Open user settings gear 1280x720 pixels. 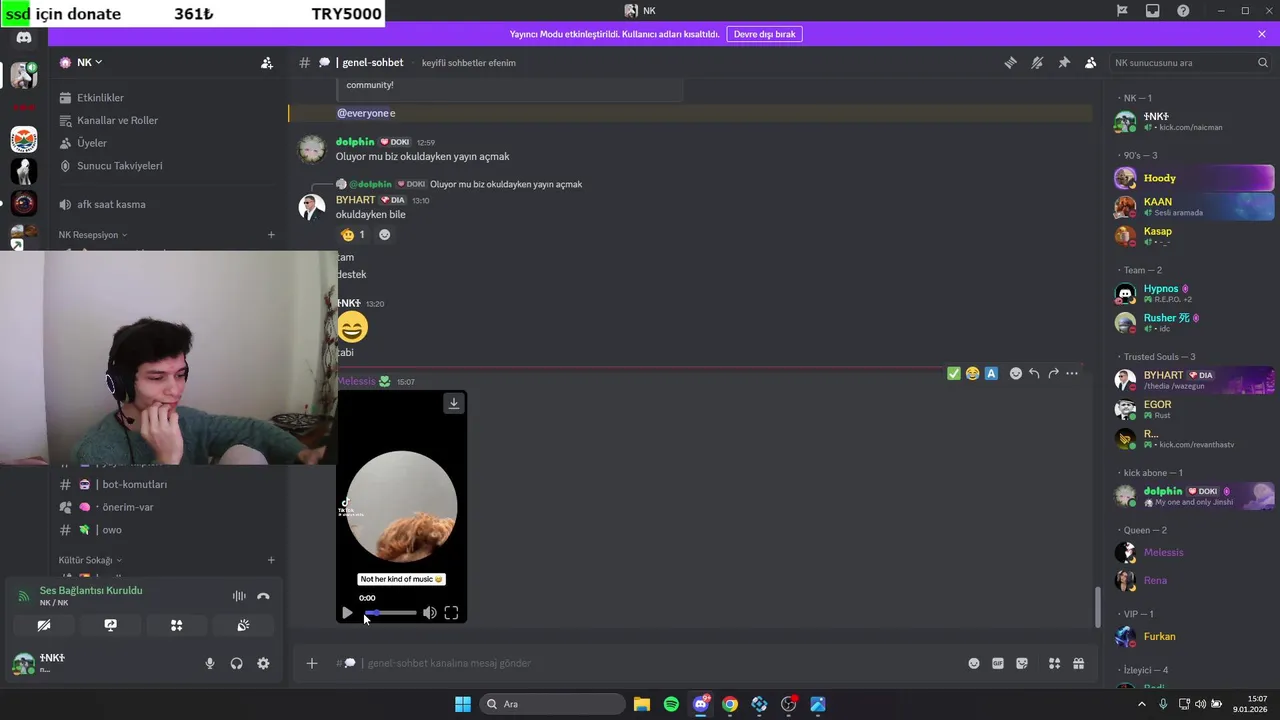(263, 663)
